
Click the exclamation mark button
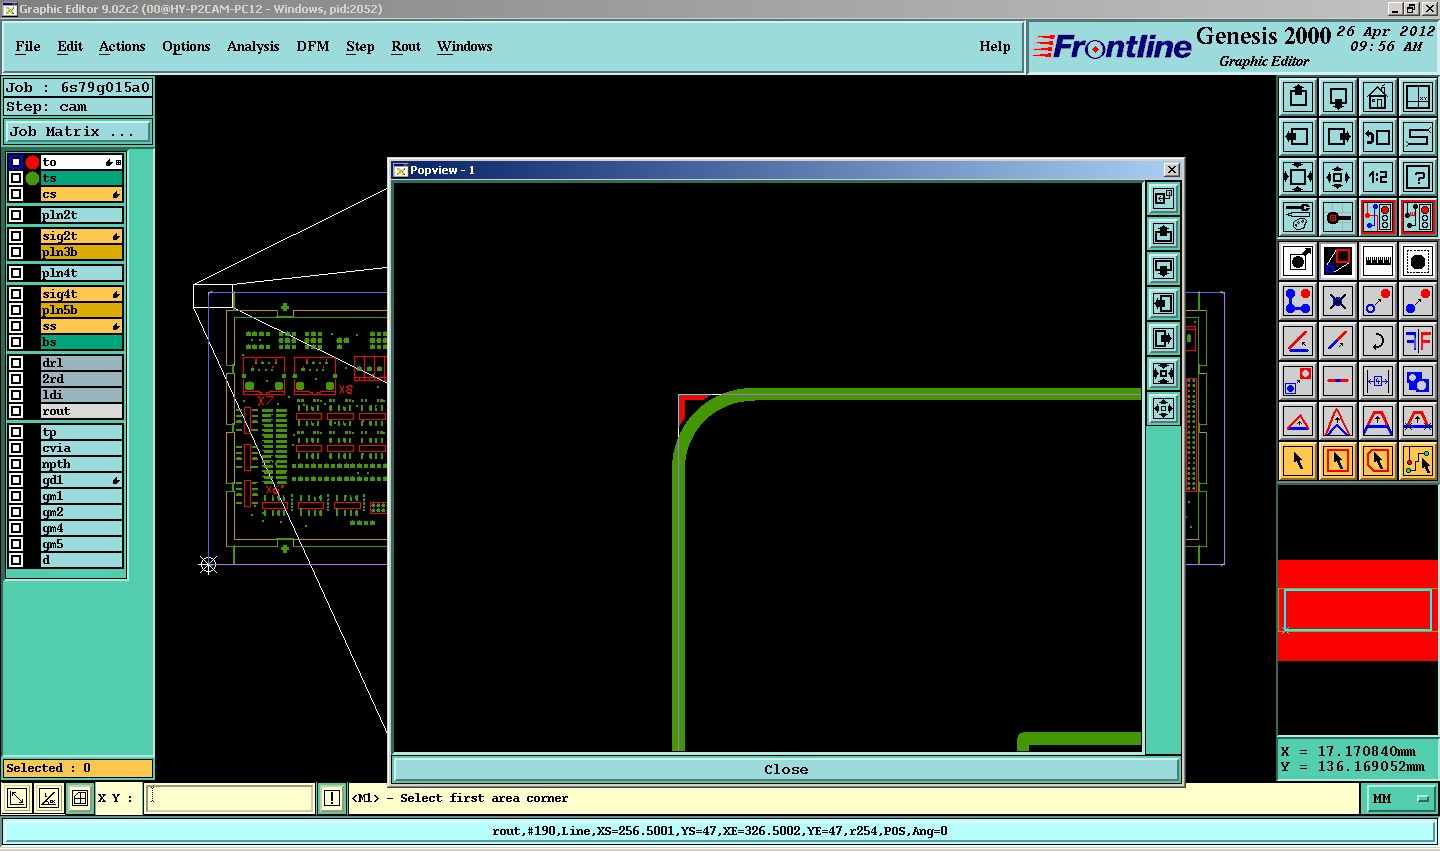pyautogui.click(x=332, y=798)
